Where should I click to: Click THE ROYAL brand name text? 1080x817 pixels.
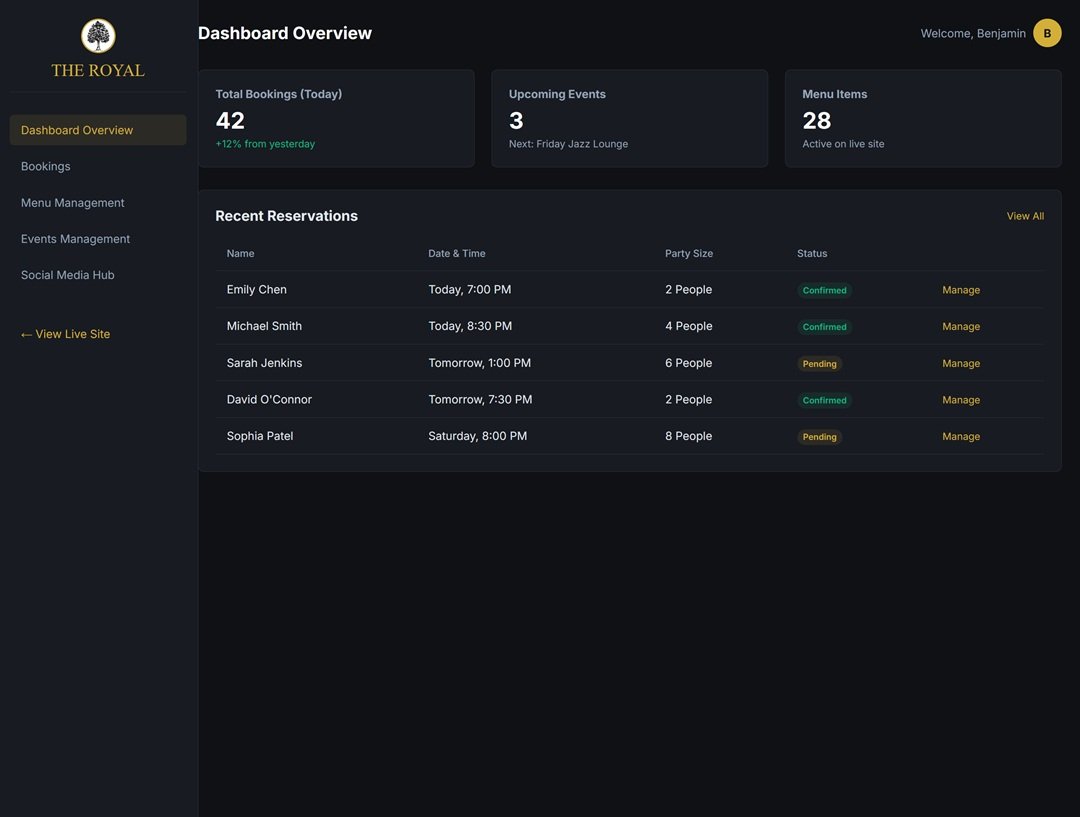[x=98, y=70]
